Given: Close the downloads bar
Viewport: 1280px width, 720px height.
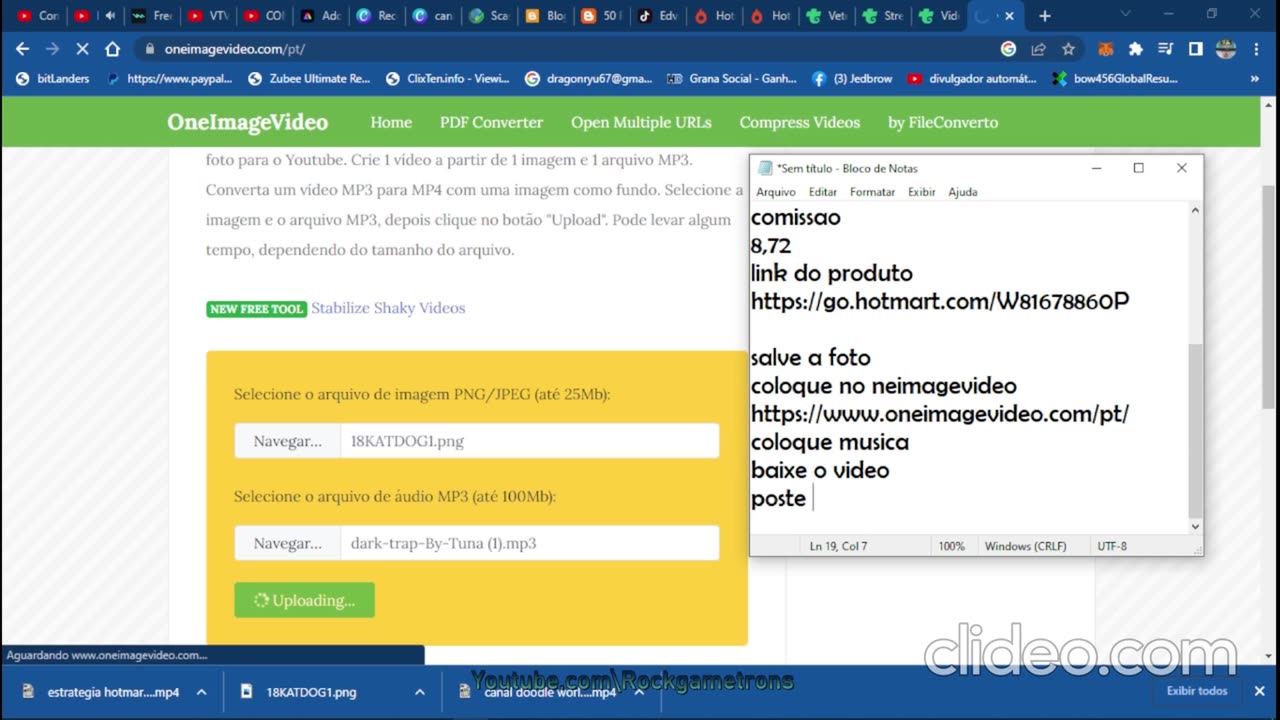Looking at the screenshot, I should 1259,691.
